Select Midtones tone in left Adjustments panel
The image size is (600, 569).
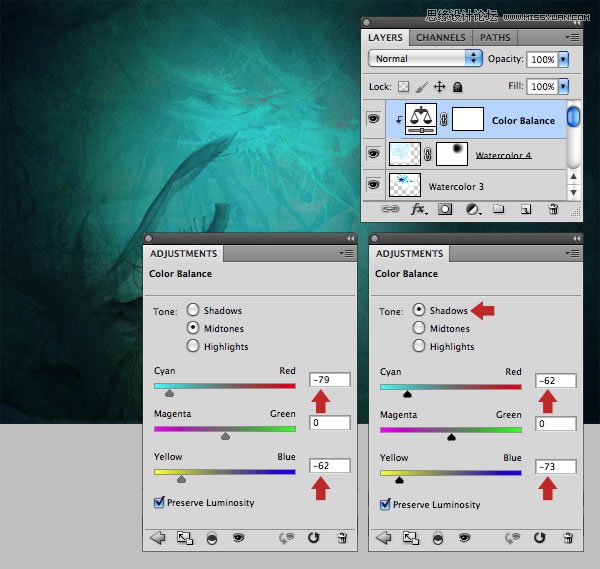tap(193, 328)
